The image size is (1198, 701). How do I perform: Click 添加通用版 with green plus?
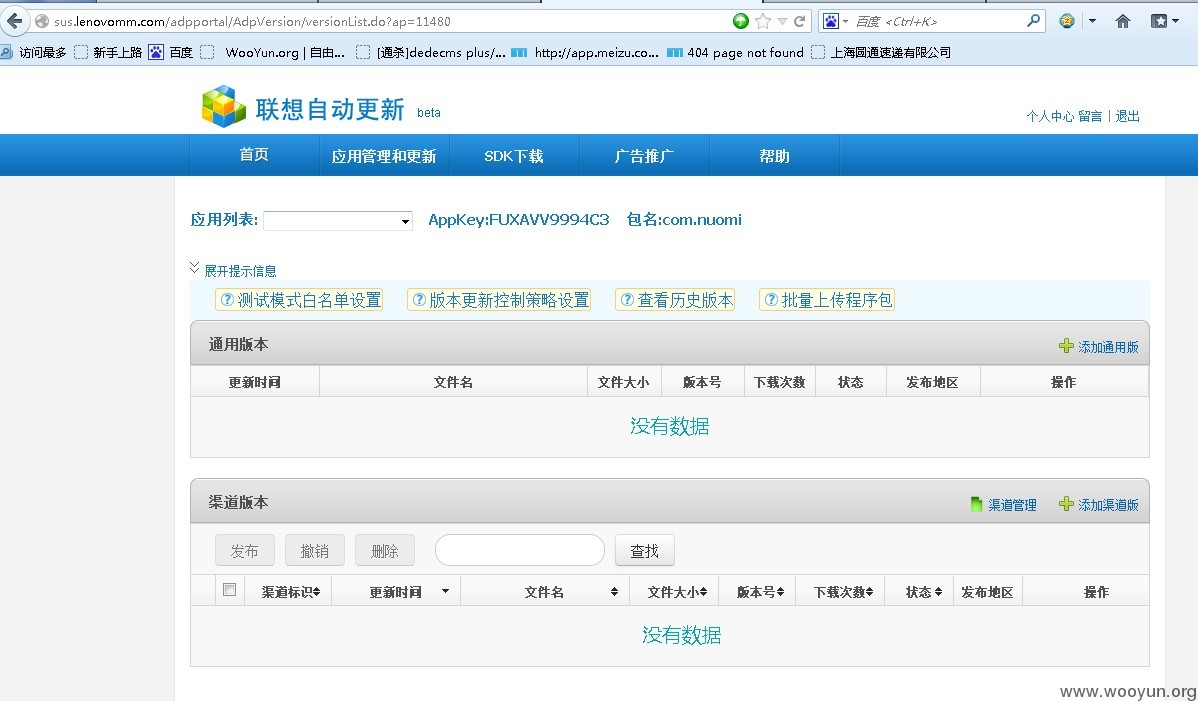[1099, 347]
